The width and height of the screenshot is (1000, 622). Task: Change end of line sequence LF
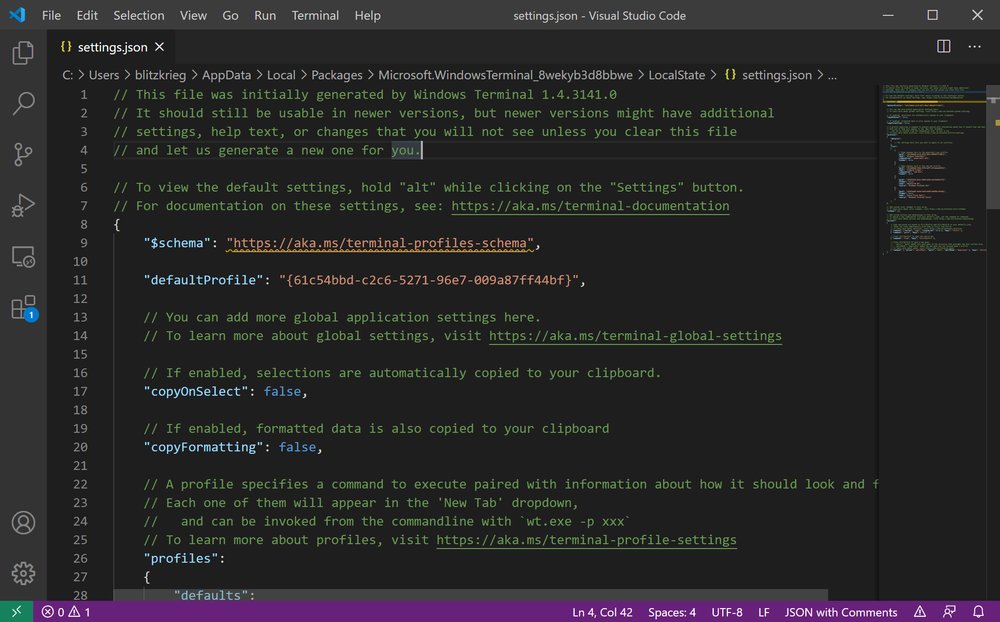point(763,612)
